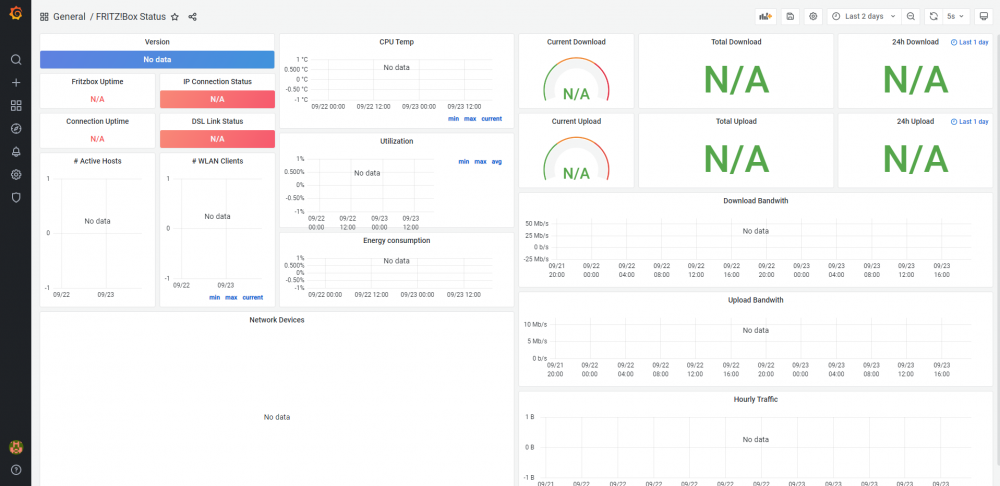1000x486 pixels.
Task: Open the Hourly Traffic panel title
Action: click(755, 399)
